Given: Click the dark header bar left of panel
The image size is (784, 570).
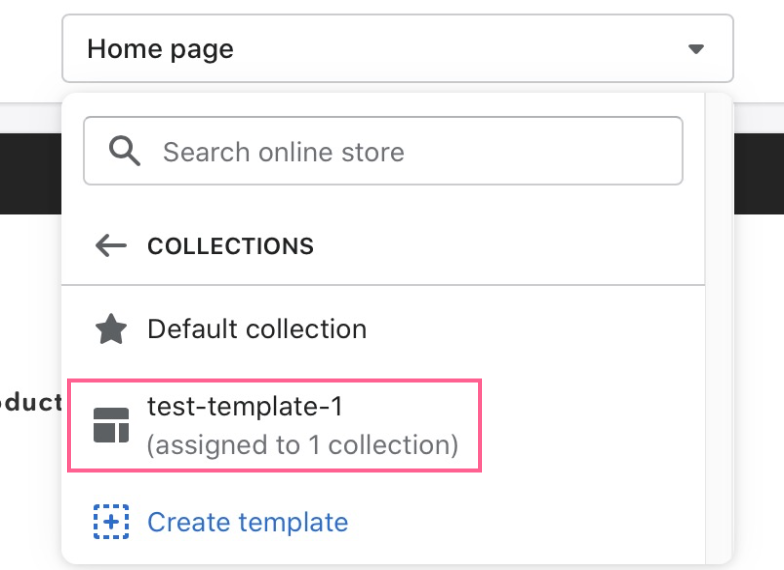Looking at the screenshot, I should tap(30, 174).
